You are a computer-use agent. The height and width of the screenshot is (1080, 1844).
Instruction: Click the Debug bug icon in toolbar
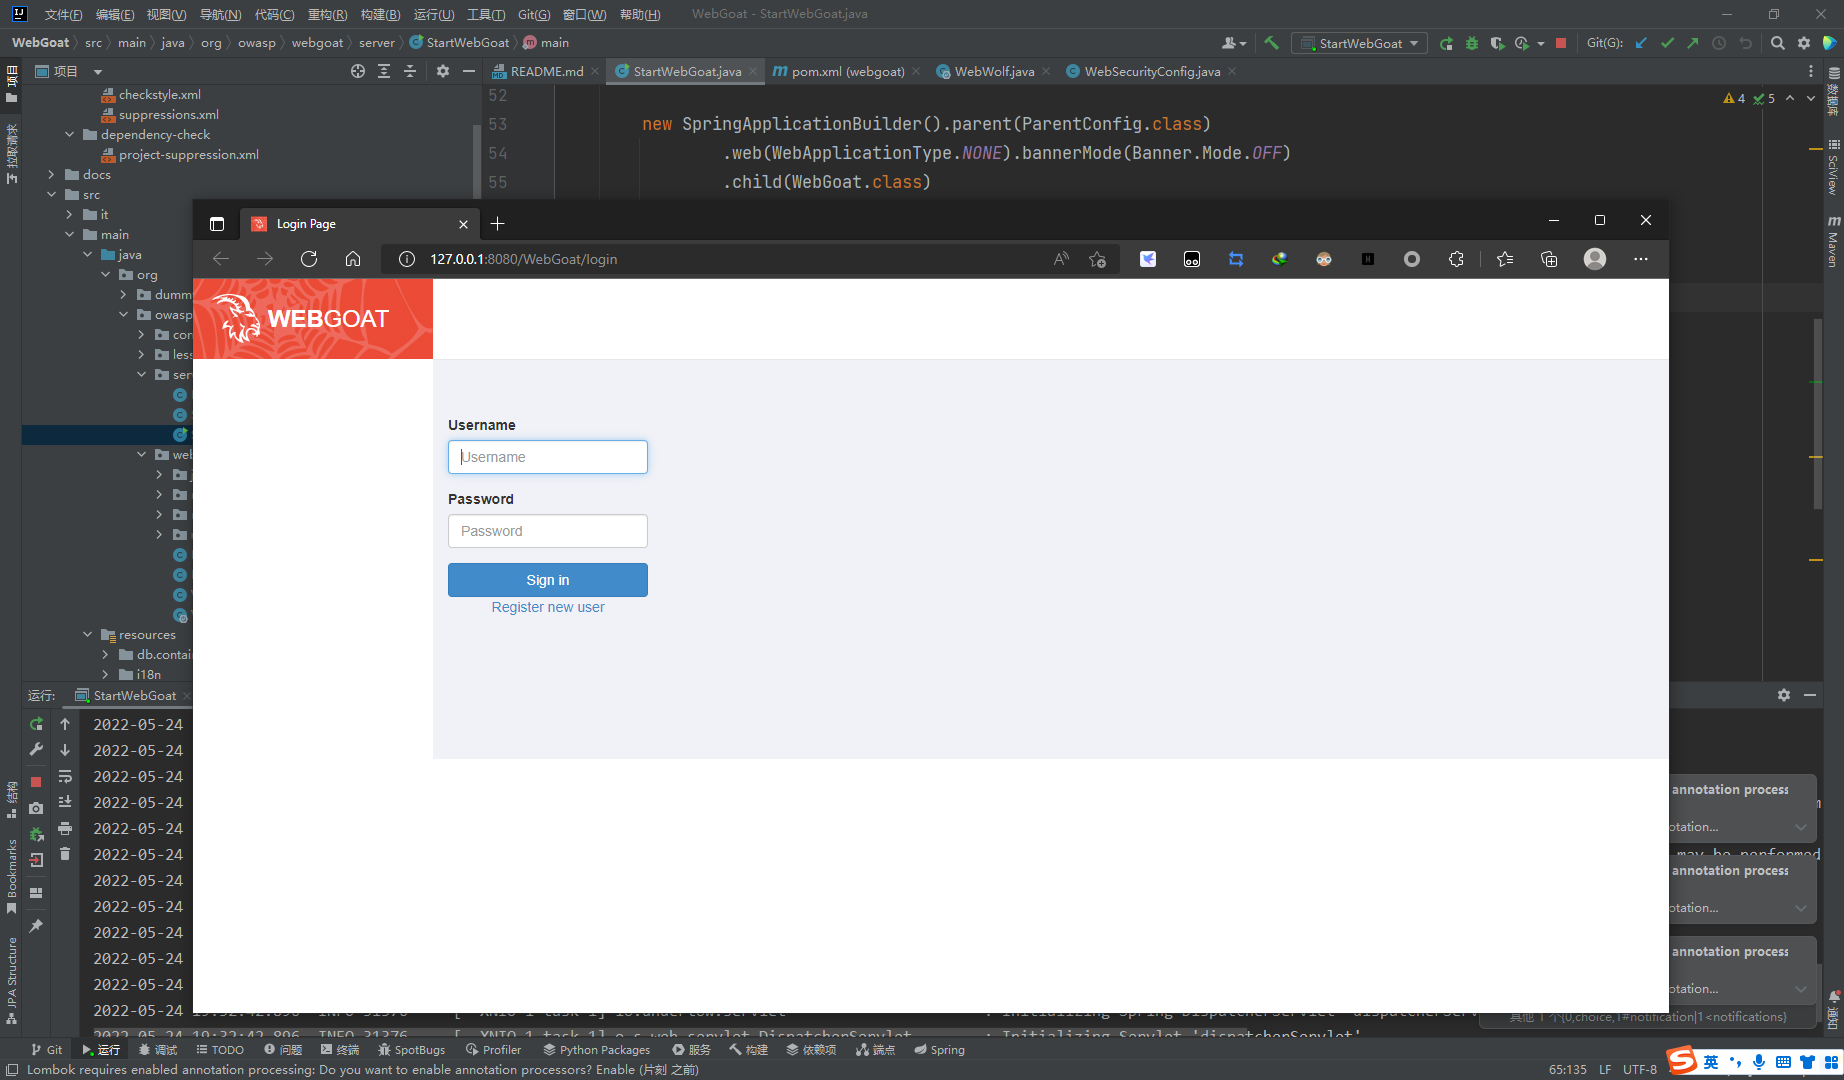point(1472,43)
